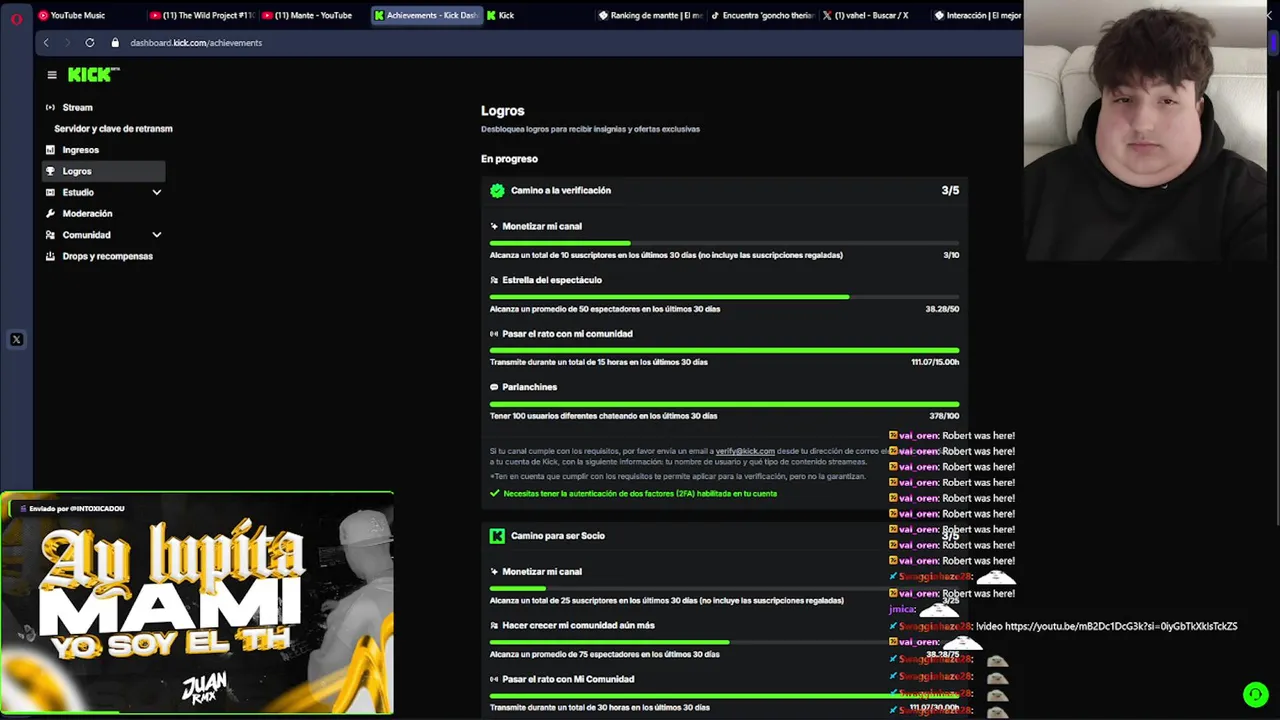1280x720 pixels.
Task: Expand the Comunidad submenu chevron
Action: point(156,235)
